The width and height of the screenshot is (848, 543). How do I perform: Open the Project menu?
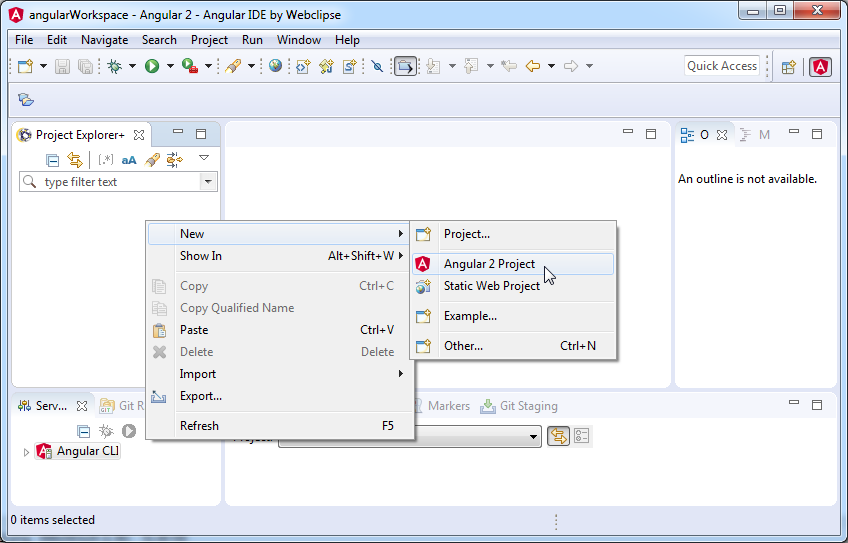pyautogui.click(x=209, y=40)
